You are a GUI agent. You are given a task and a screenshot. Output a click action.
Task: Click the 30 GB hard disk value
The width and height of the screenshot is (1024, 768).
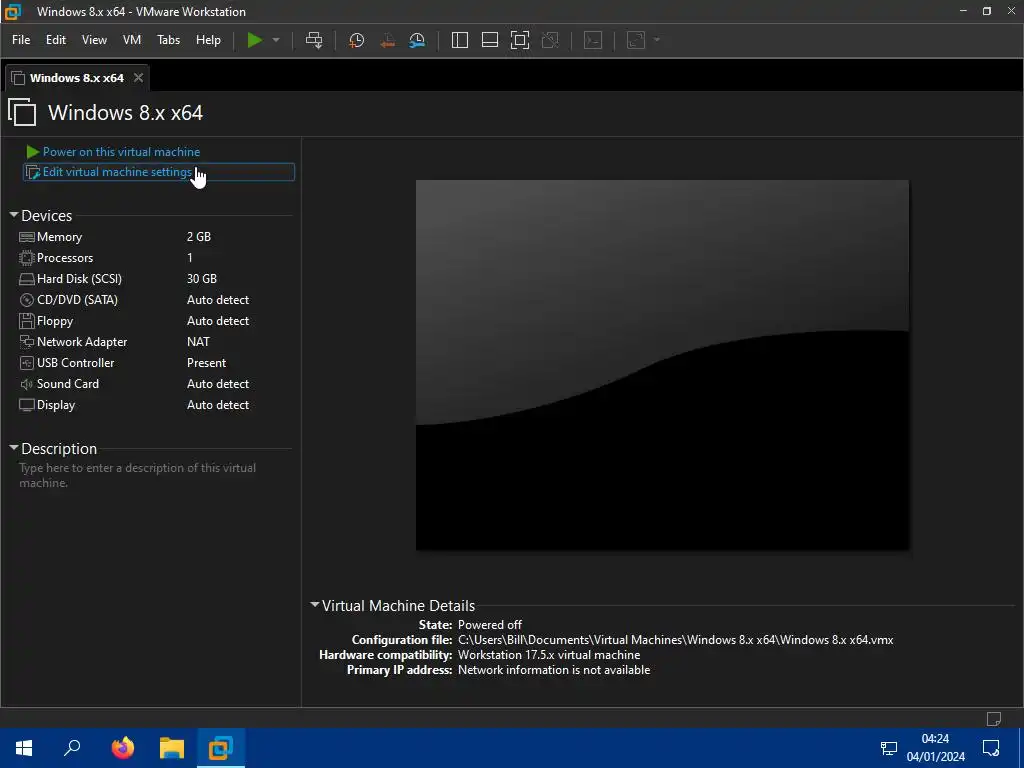tap(202, 279)
